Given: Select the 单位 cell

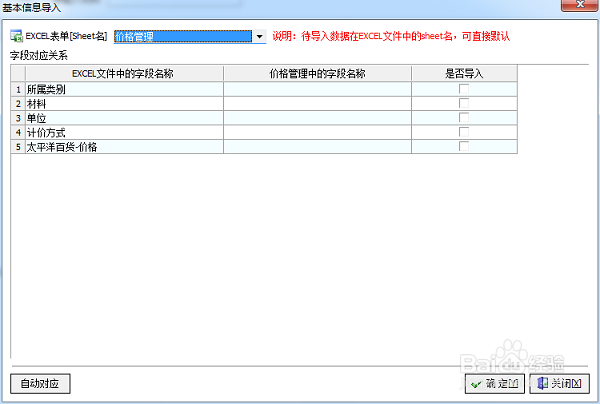Looking at the screenshot, I should pos(124,118).
